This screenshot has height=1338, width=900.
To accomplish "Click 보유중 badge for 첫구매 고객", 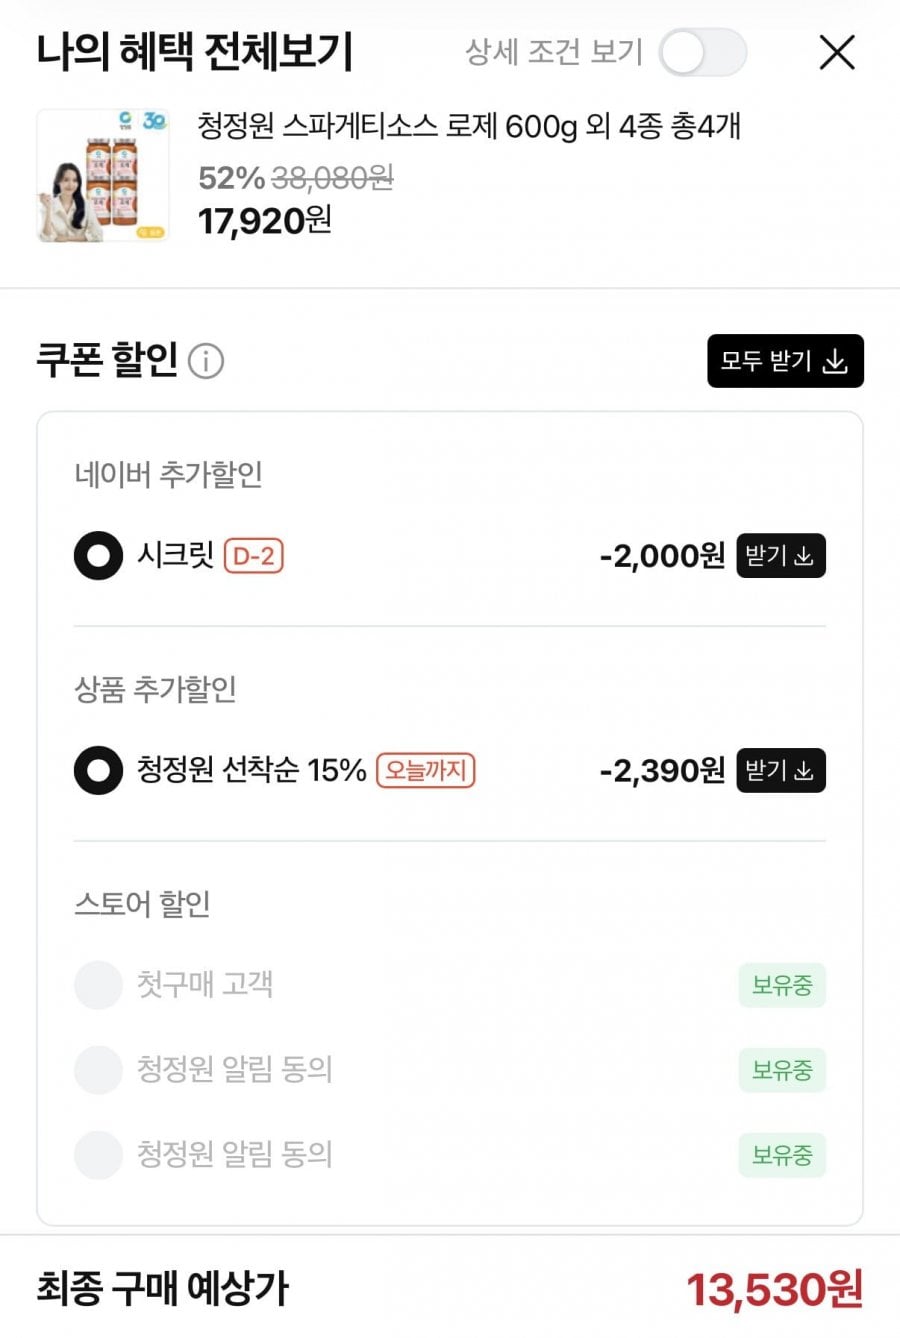I will (x=782, y=985).
